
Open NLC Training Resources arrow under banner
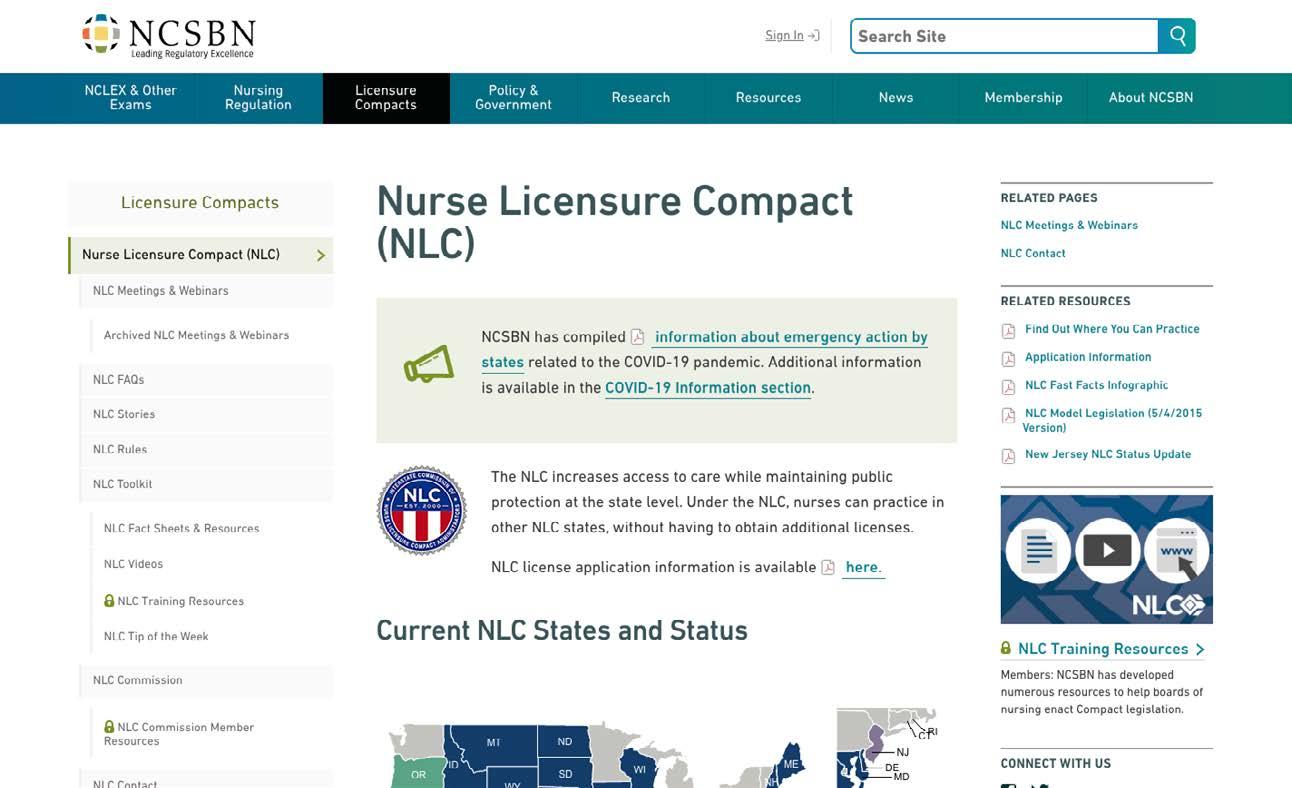click(x=1199, y=649)
